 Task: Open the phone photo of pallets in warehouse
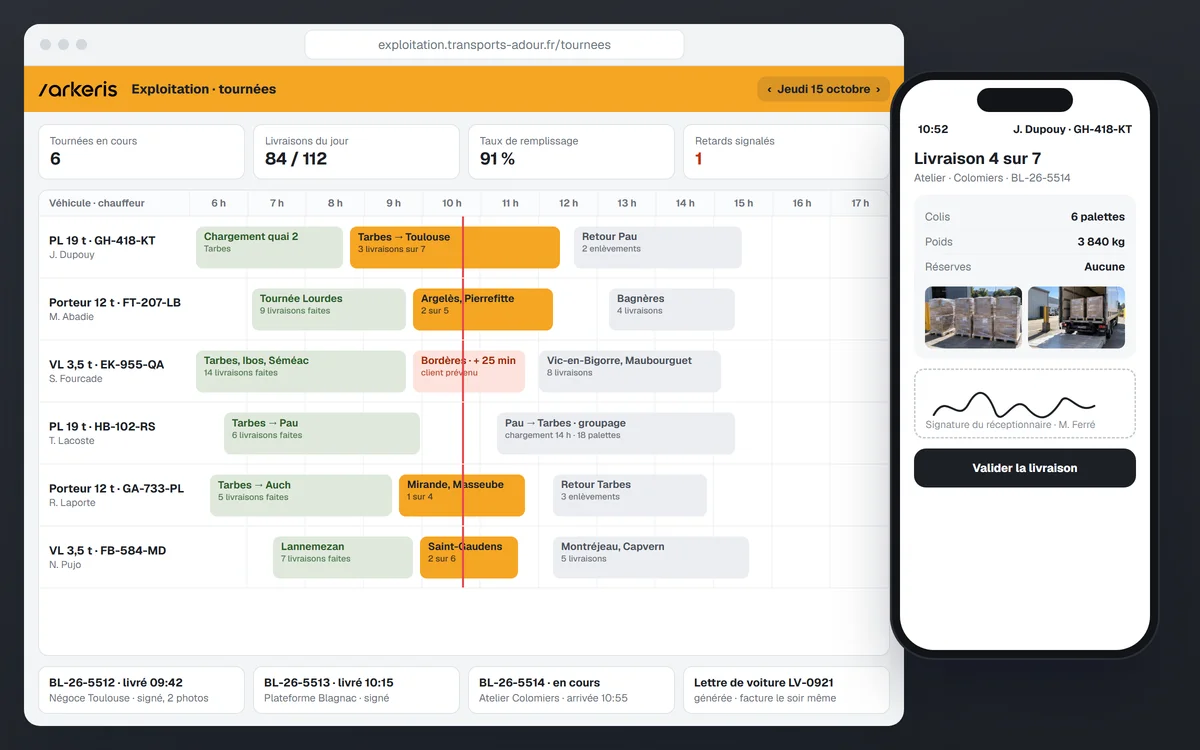pos(973,317)
